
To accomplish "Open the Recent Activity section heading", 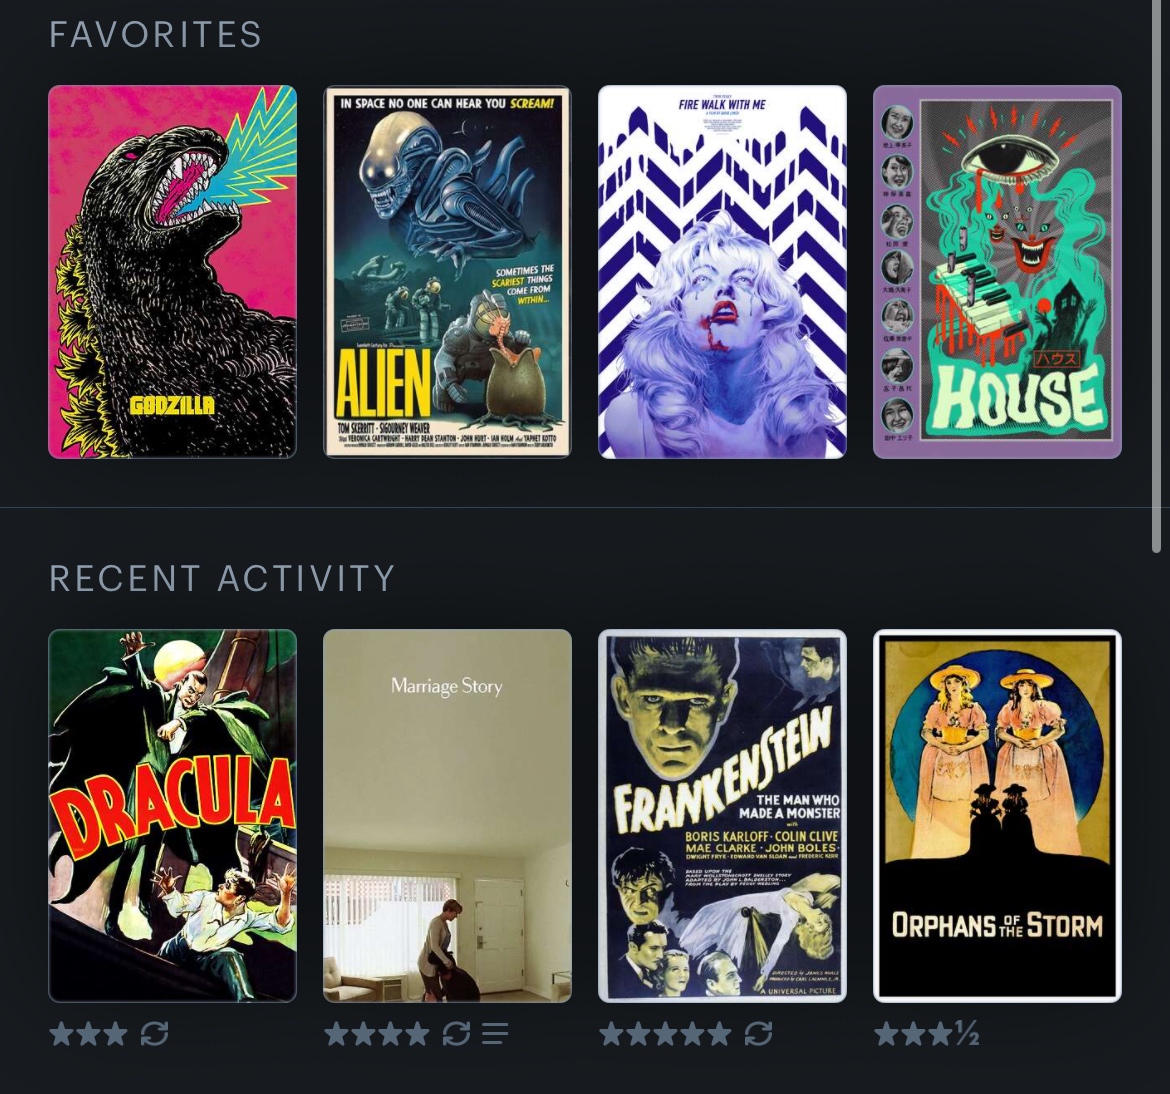I will (x=222, y=578).
